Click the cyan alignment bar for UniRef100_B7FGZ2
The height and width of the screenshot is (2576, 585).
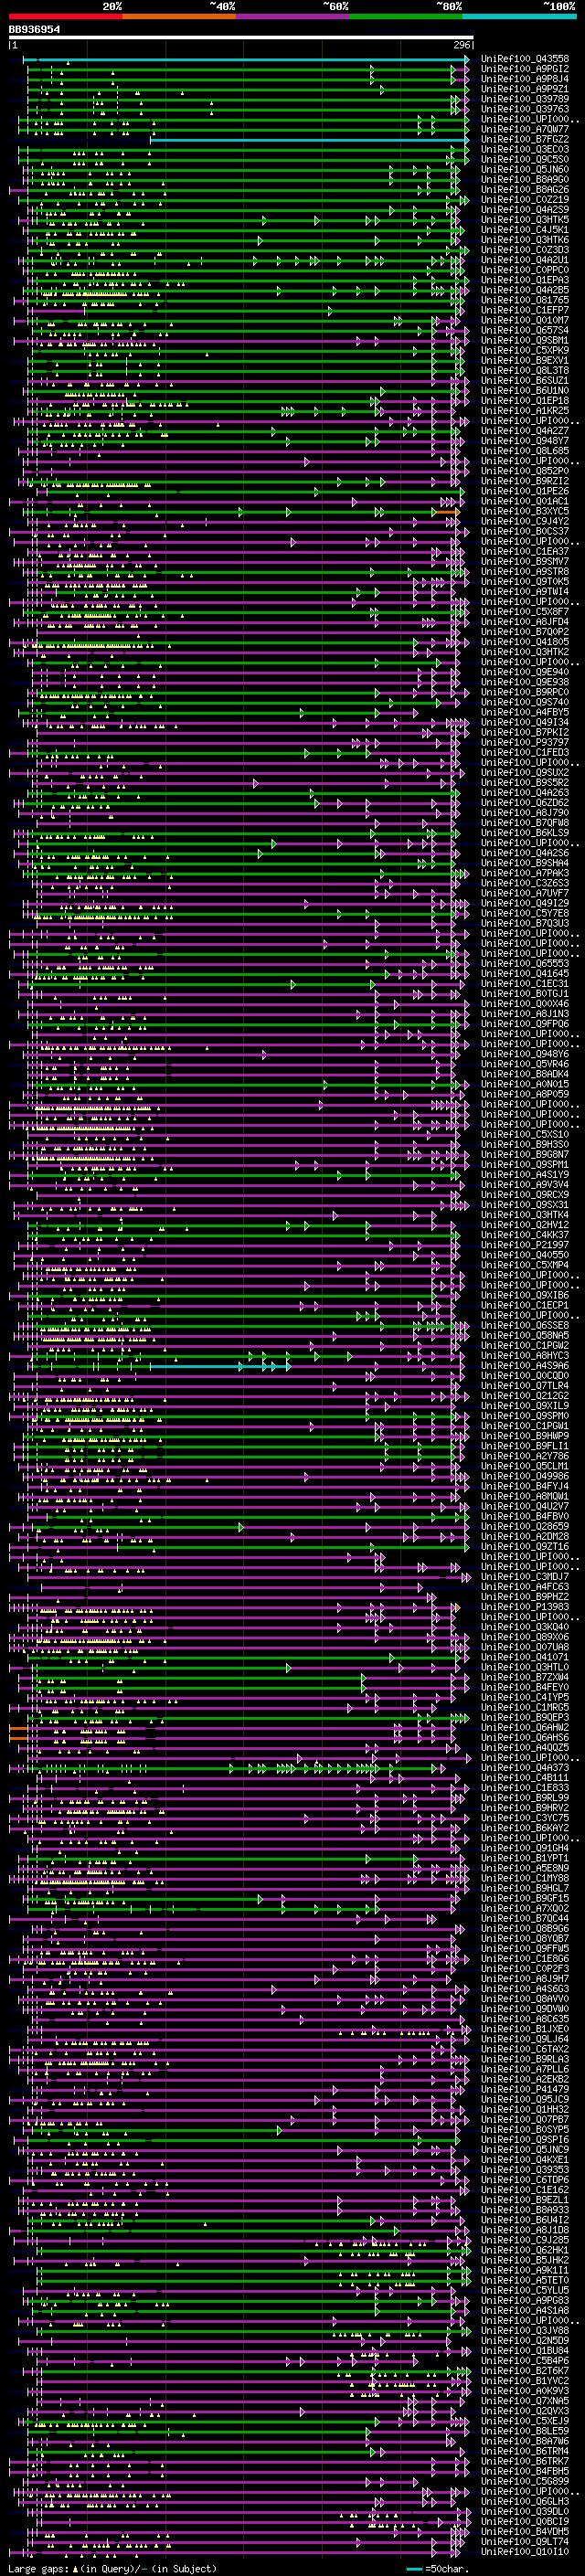[308, 140]
